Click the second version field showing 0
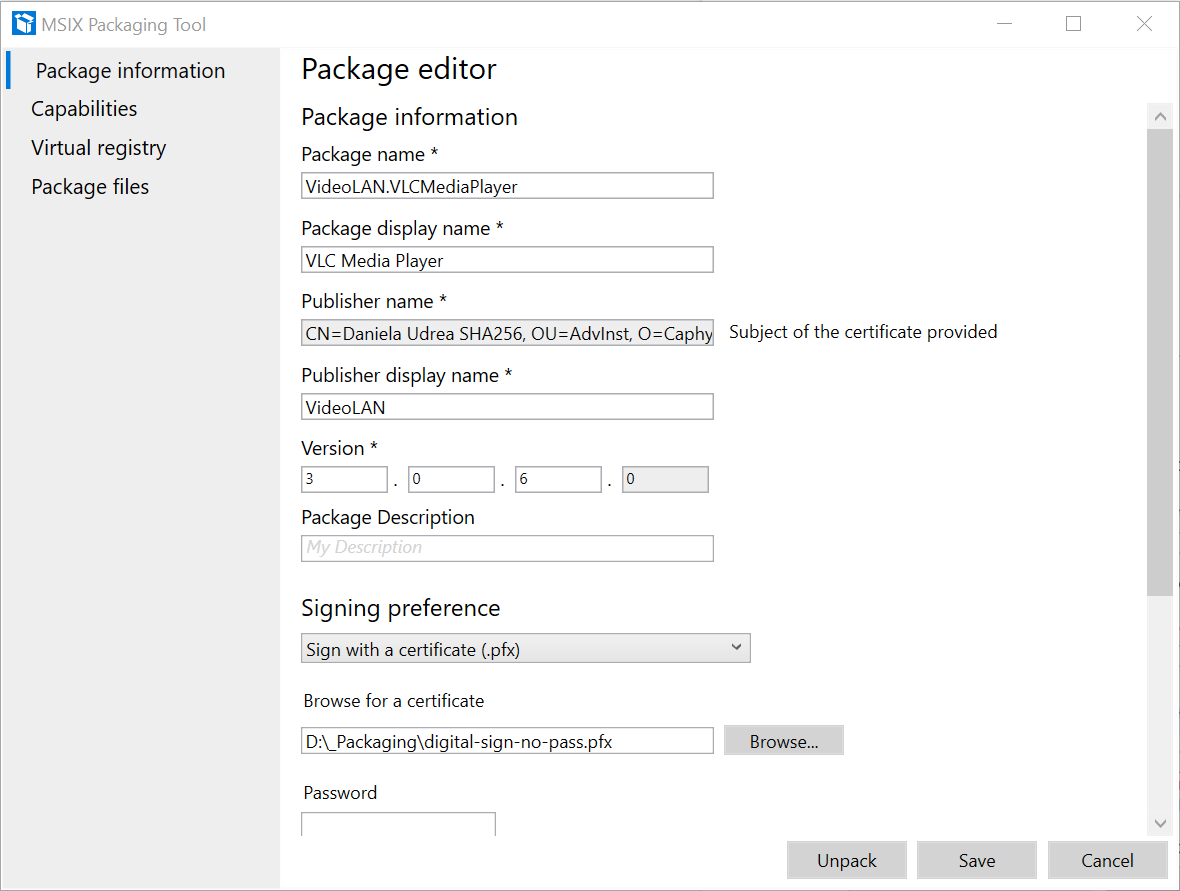 (x=451, y=479)
